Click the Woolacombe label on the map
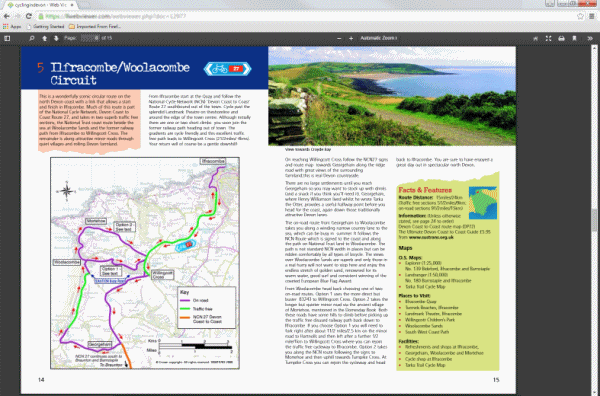 pos(67,262)
